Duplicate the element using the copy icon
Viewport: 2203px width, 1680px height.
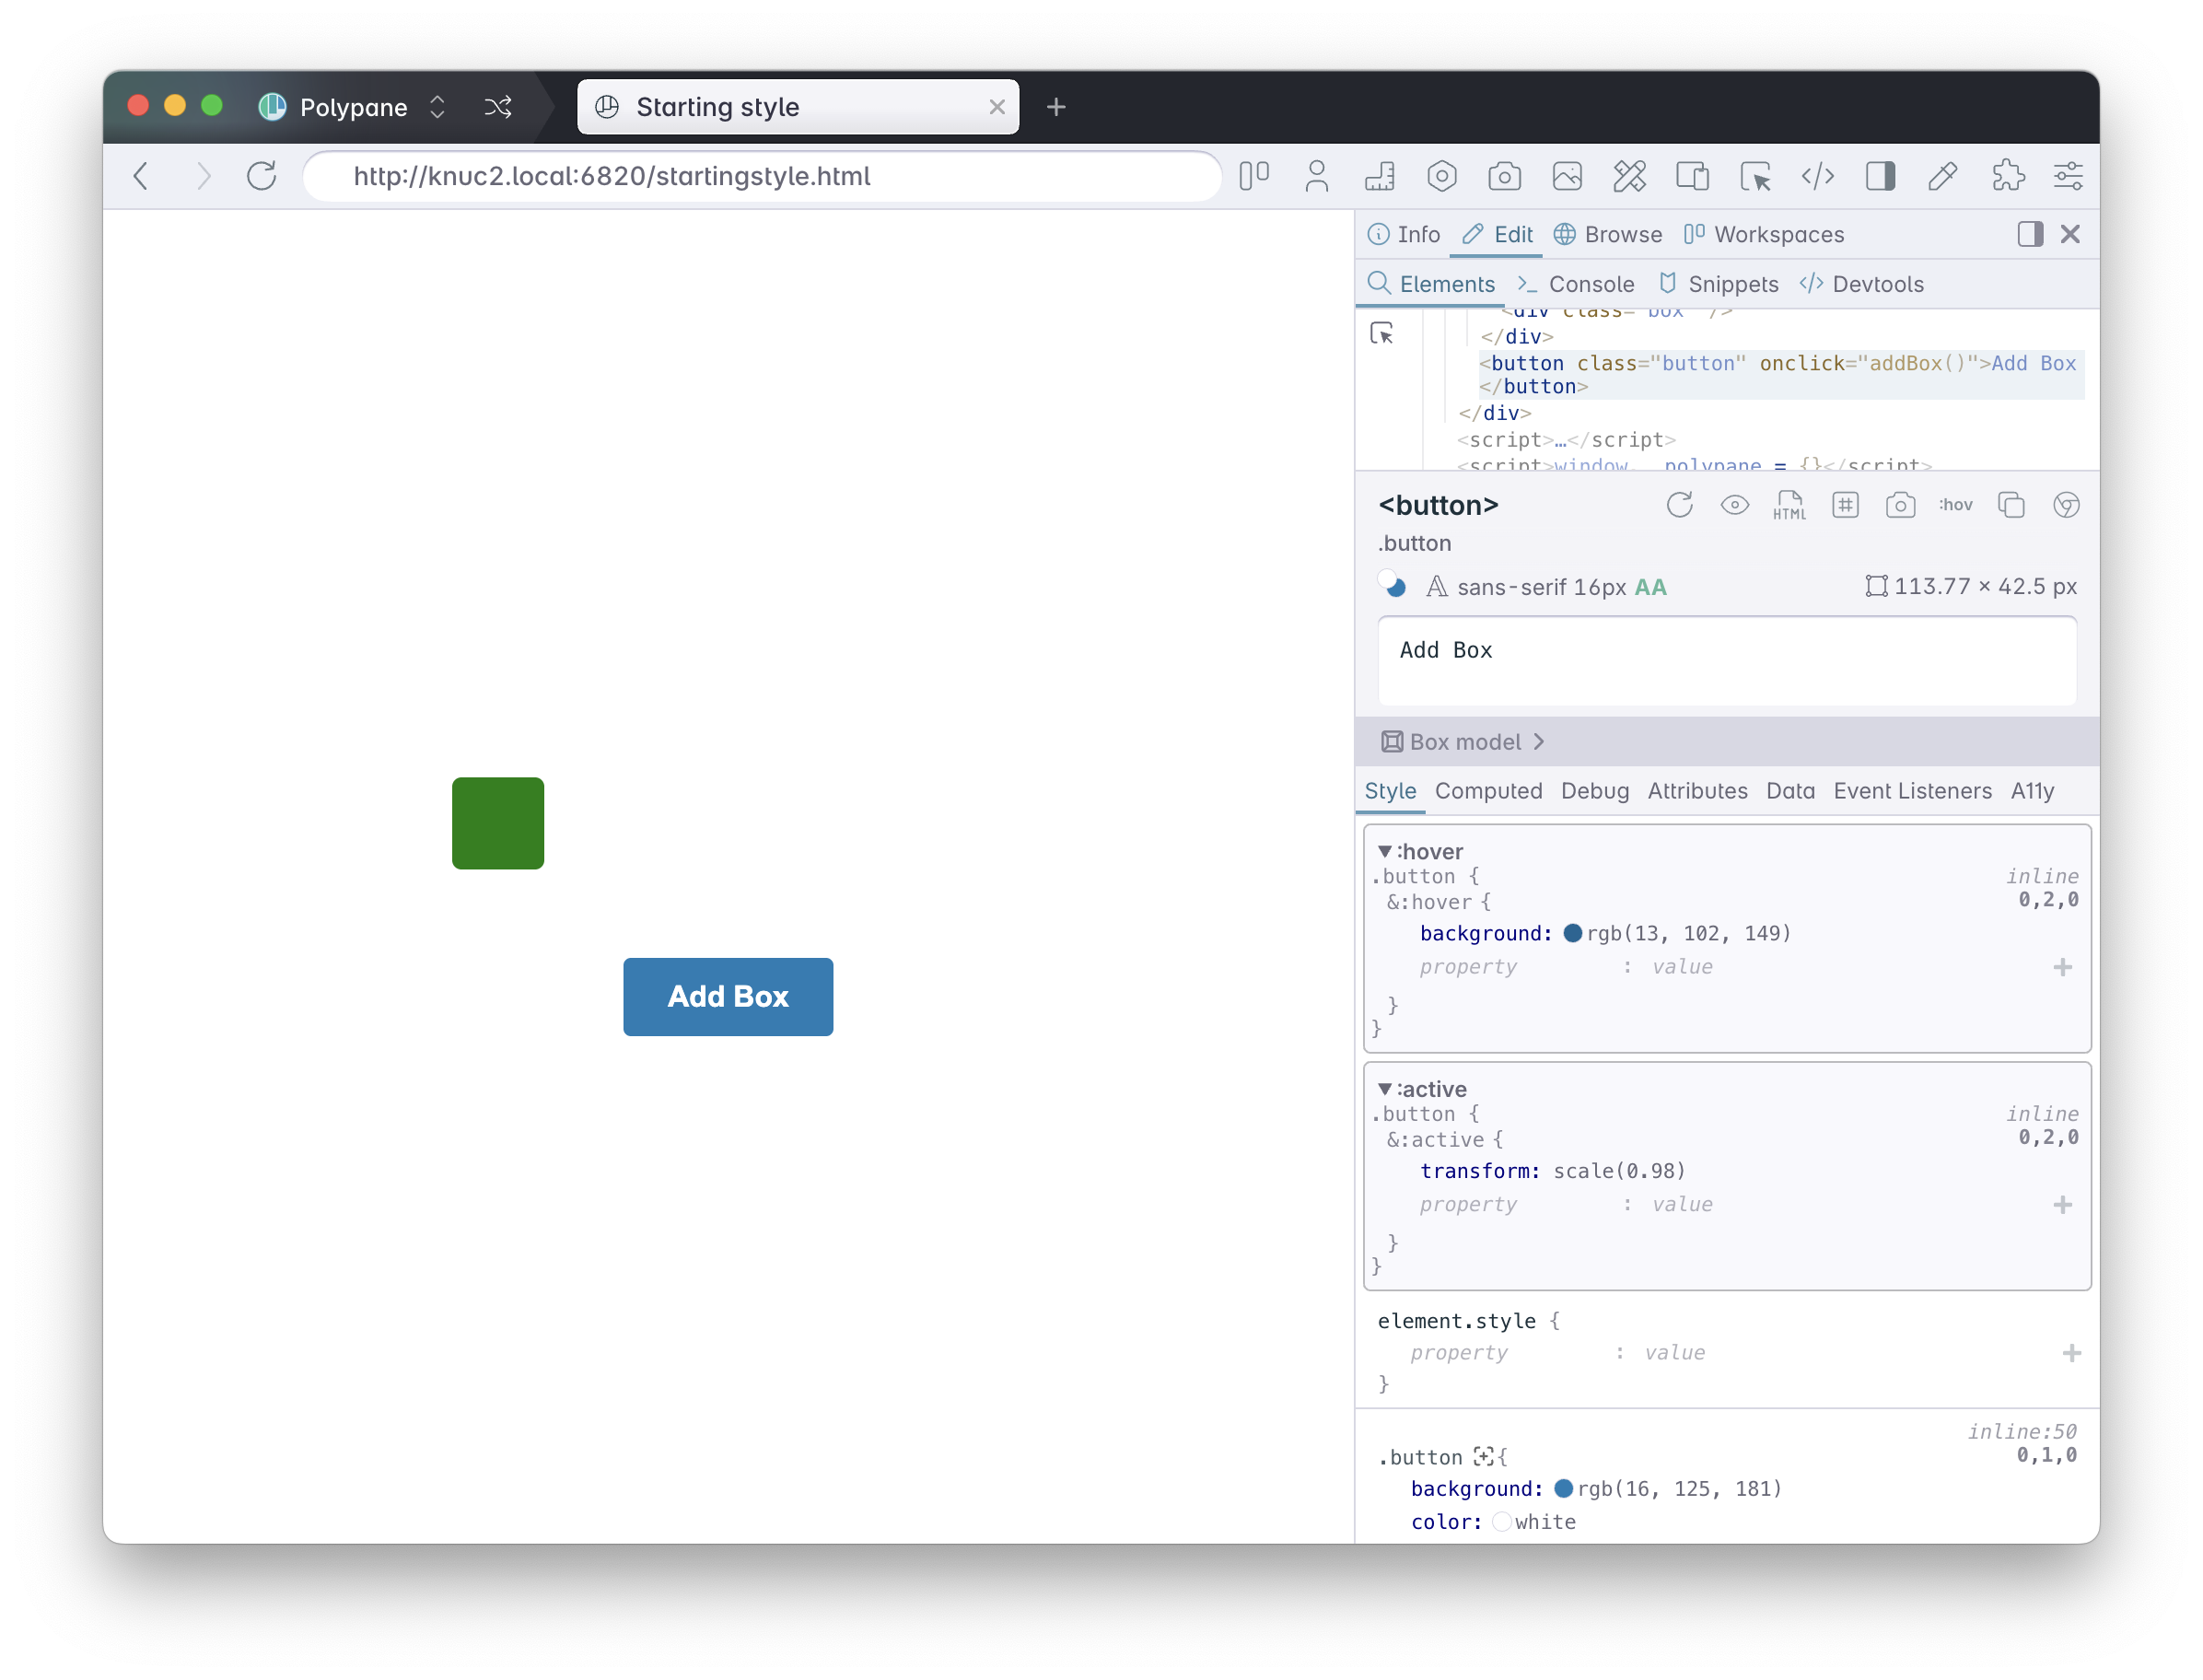tap(2011, 505)
